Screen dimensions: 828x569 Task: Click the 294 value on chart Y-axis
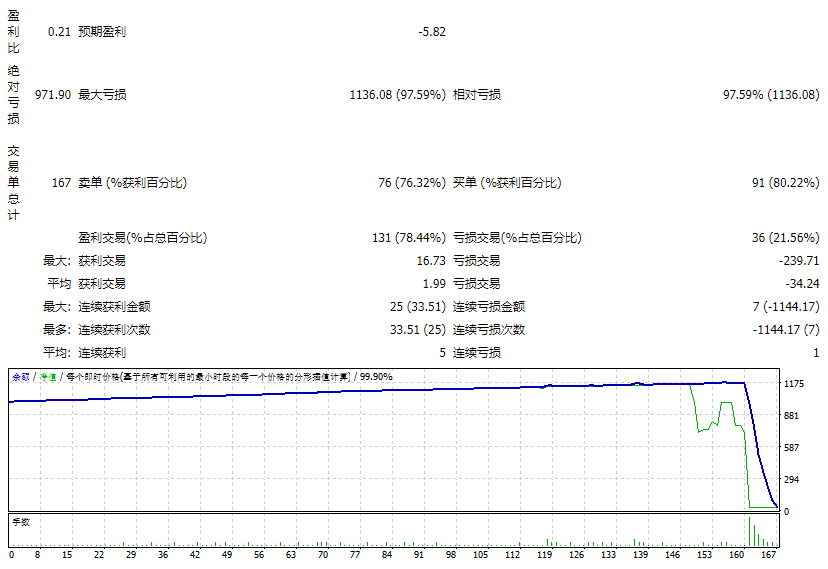792,480
